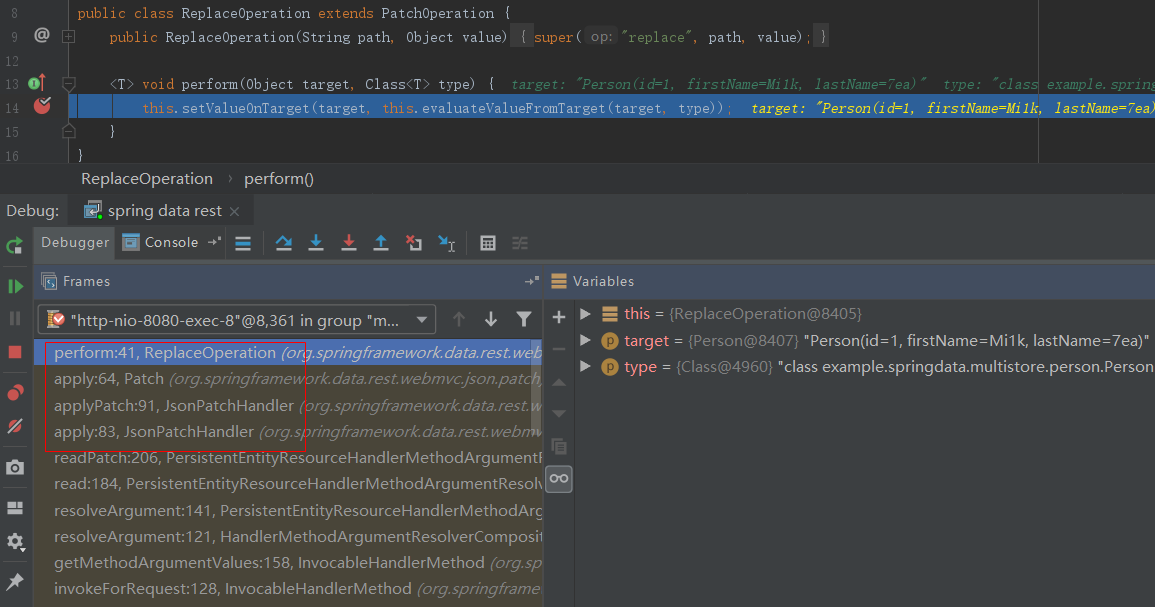The image size is (1155, 607).
Task: Resume program with green play icon
Action: pos(15,287)
